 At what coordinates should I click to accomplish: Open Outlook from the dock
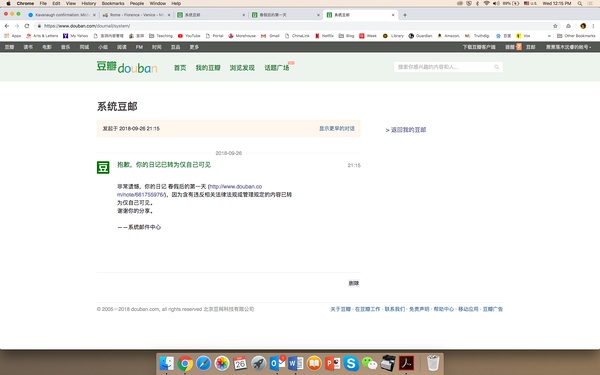(277, 363)
